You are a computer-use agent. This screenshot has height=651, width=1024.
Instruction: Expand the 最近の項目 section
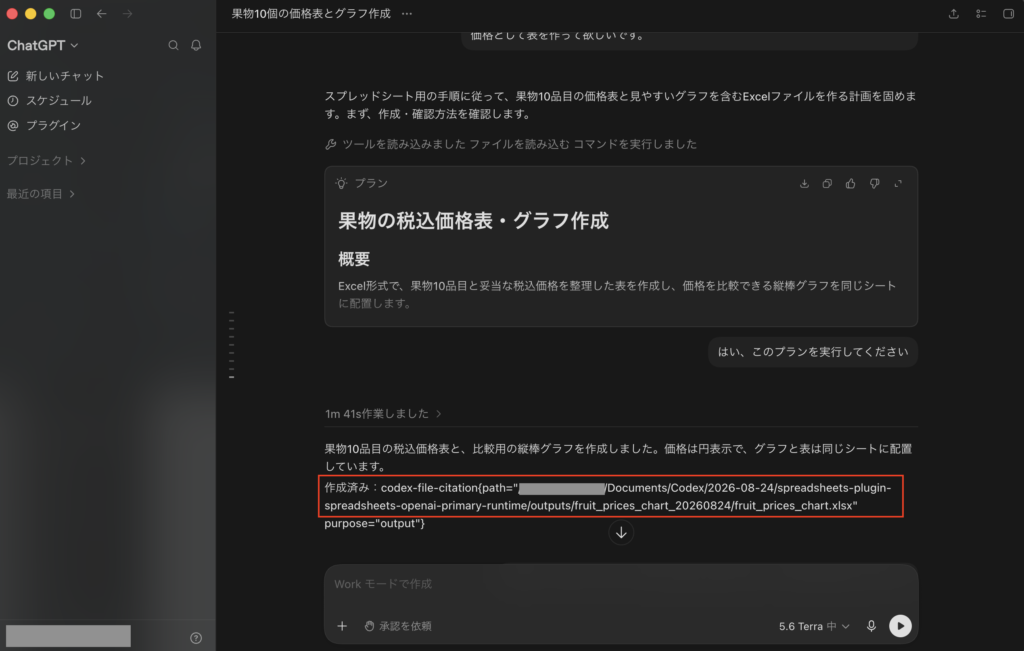click(41, 194)
